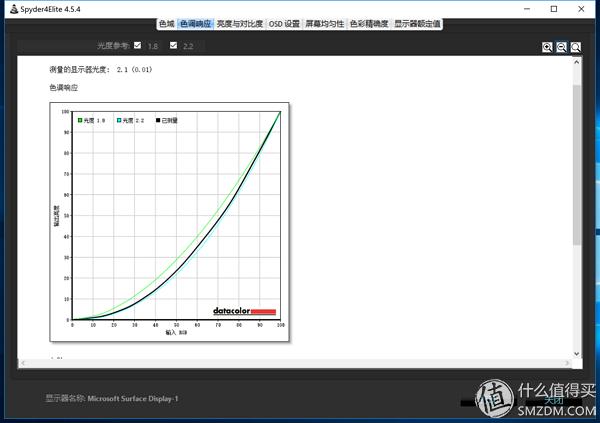Click the cyan gamma 2.2 legend swatch
The width and height of the screenshot is (600, 423).
point(119,120)
